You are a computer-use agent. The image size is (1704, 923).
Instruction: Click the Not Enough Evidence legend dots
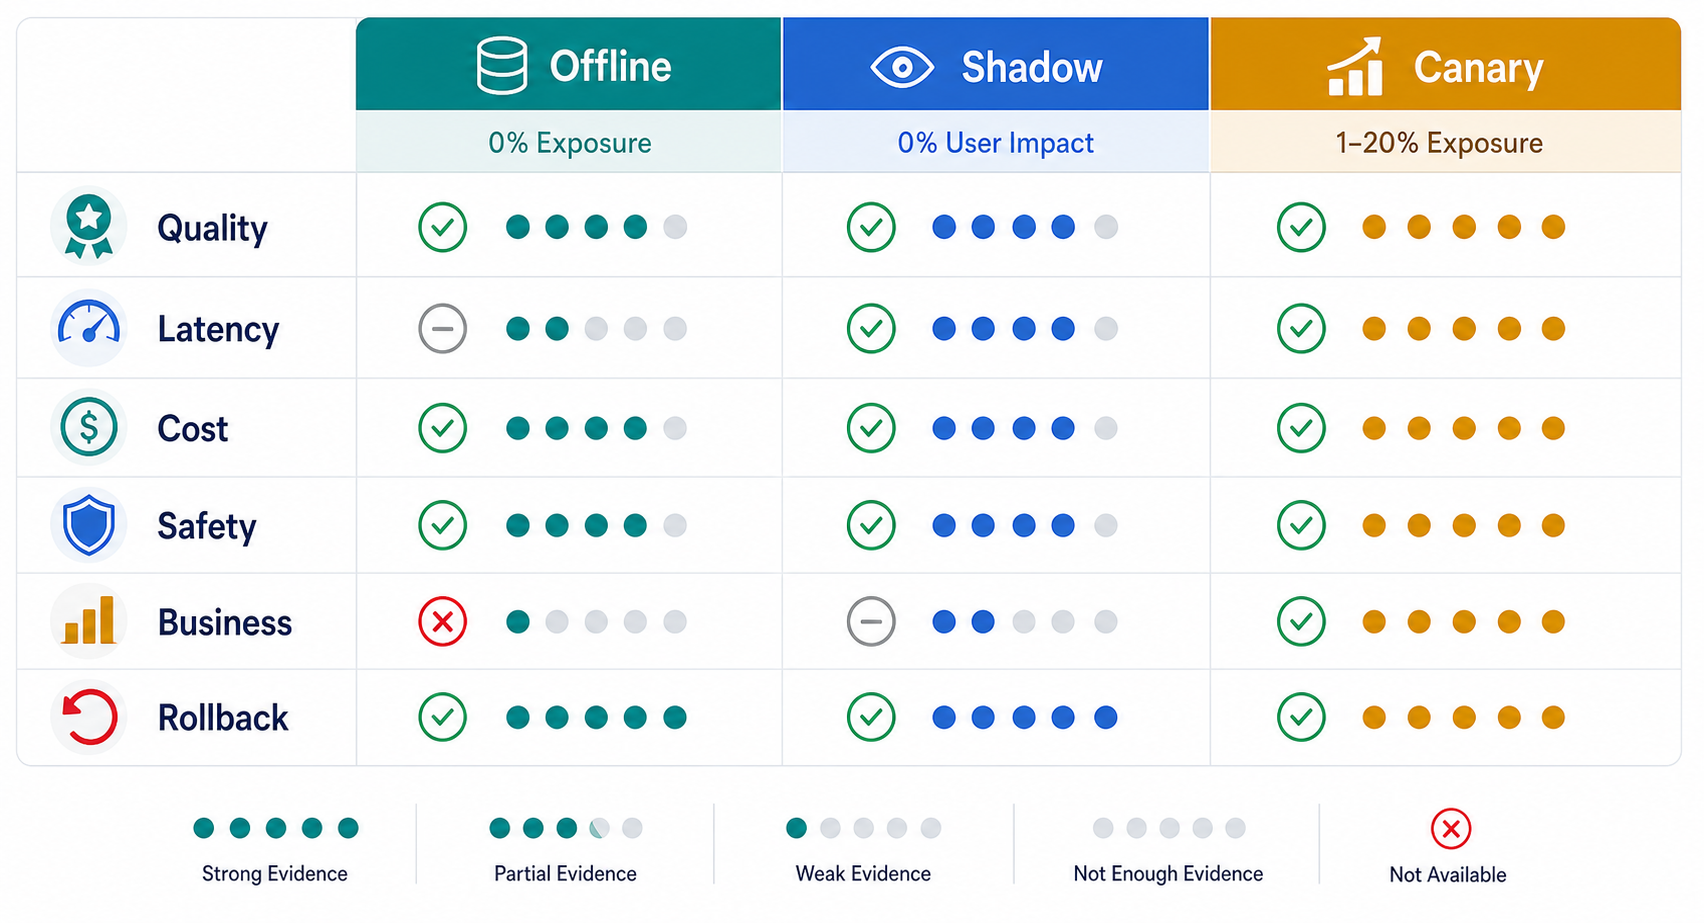pyautogui.click(x=1169, y=828)
